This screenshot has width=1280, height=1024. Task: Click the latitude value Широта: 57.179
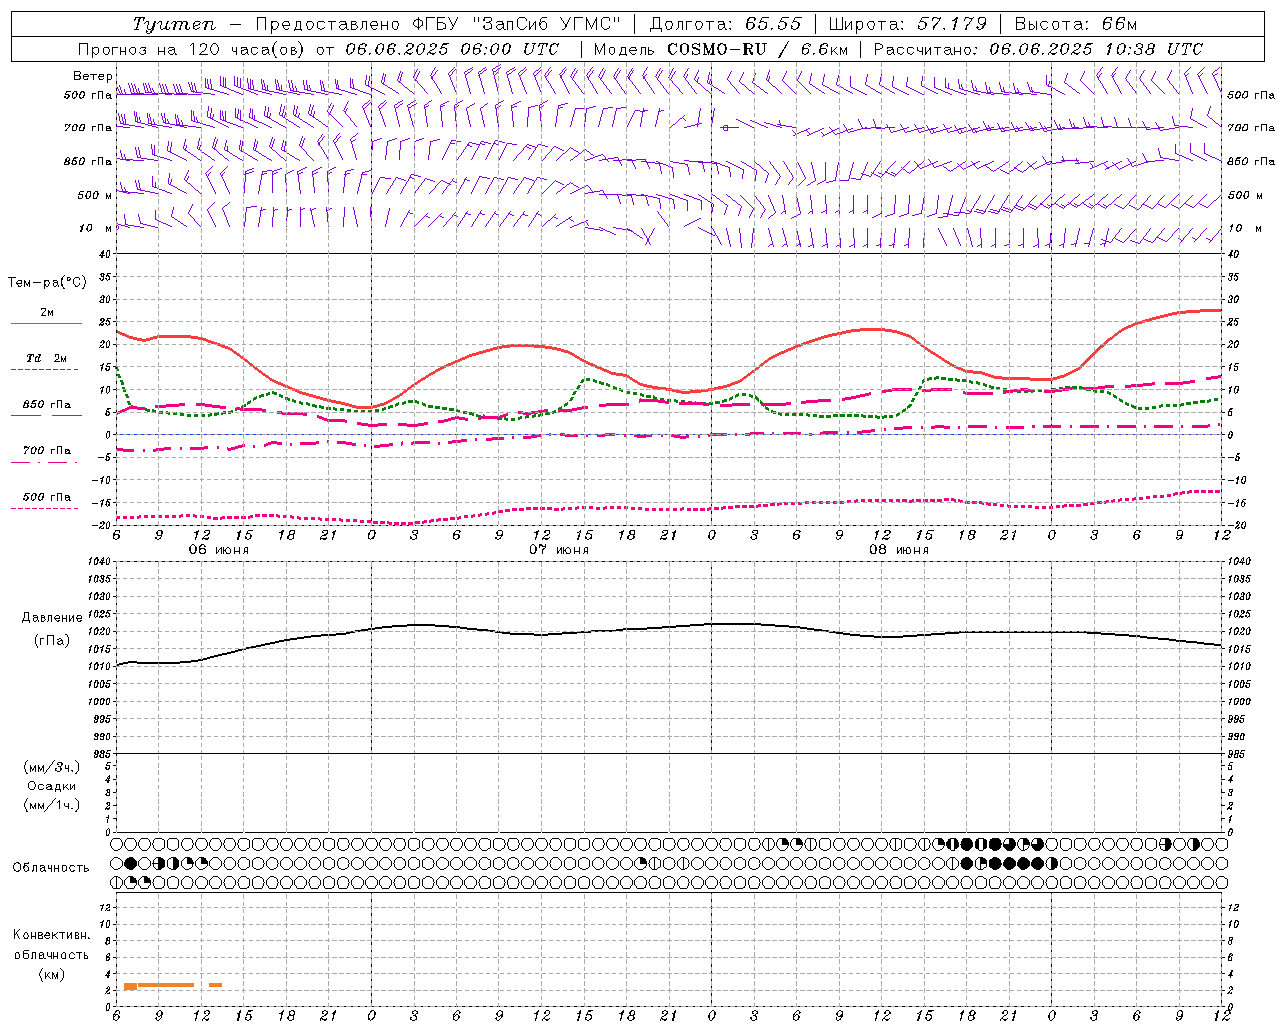(908, 24)
